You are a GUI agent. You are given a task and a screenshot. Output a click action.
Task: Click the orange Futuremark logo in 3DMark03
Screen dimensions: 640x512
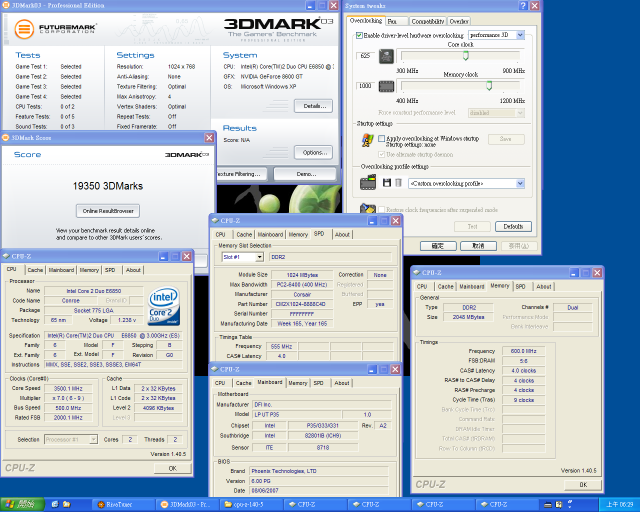(24, 29)
